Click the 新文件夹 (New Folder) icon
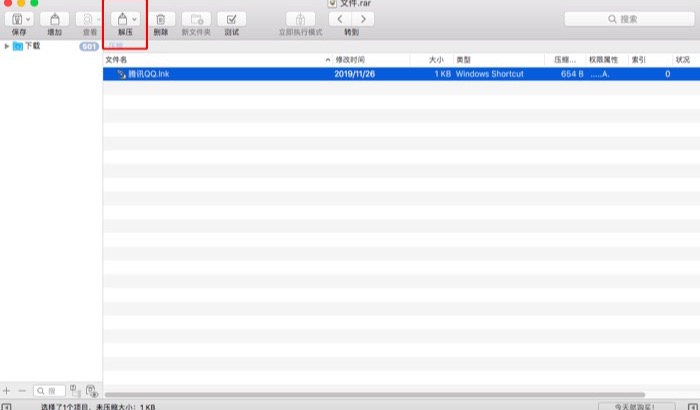The height and width of the screenshot is (410, 700). 196,19
